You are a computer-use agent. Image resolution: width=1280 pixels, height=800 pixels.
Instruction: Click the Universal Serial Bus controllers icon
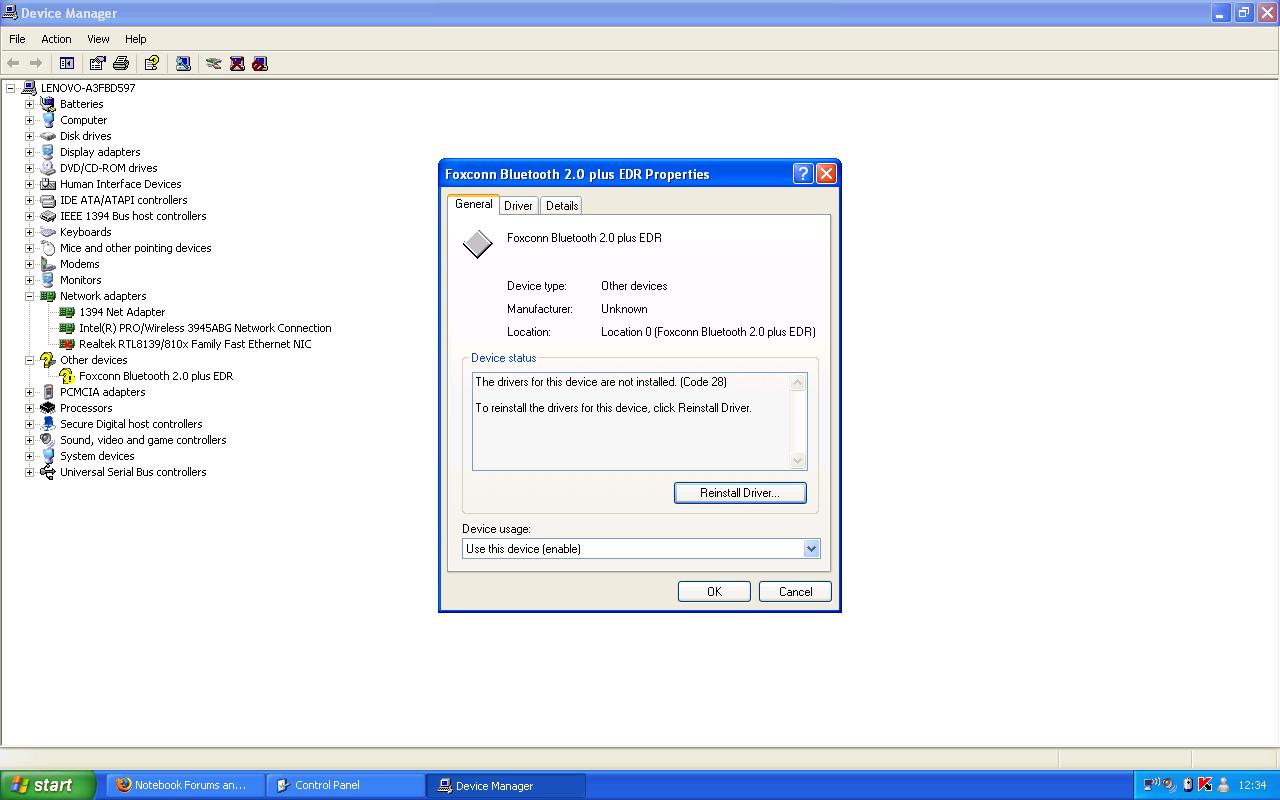point(47,472)
